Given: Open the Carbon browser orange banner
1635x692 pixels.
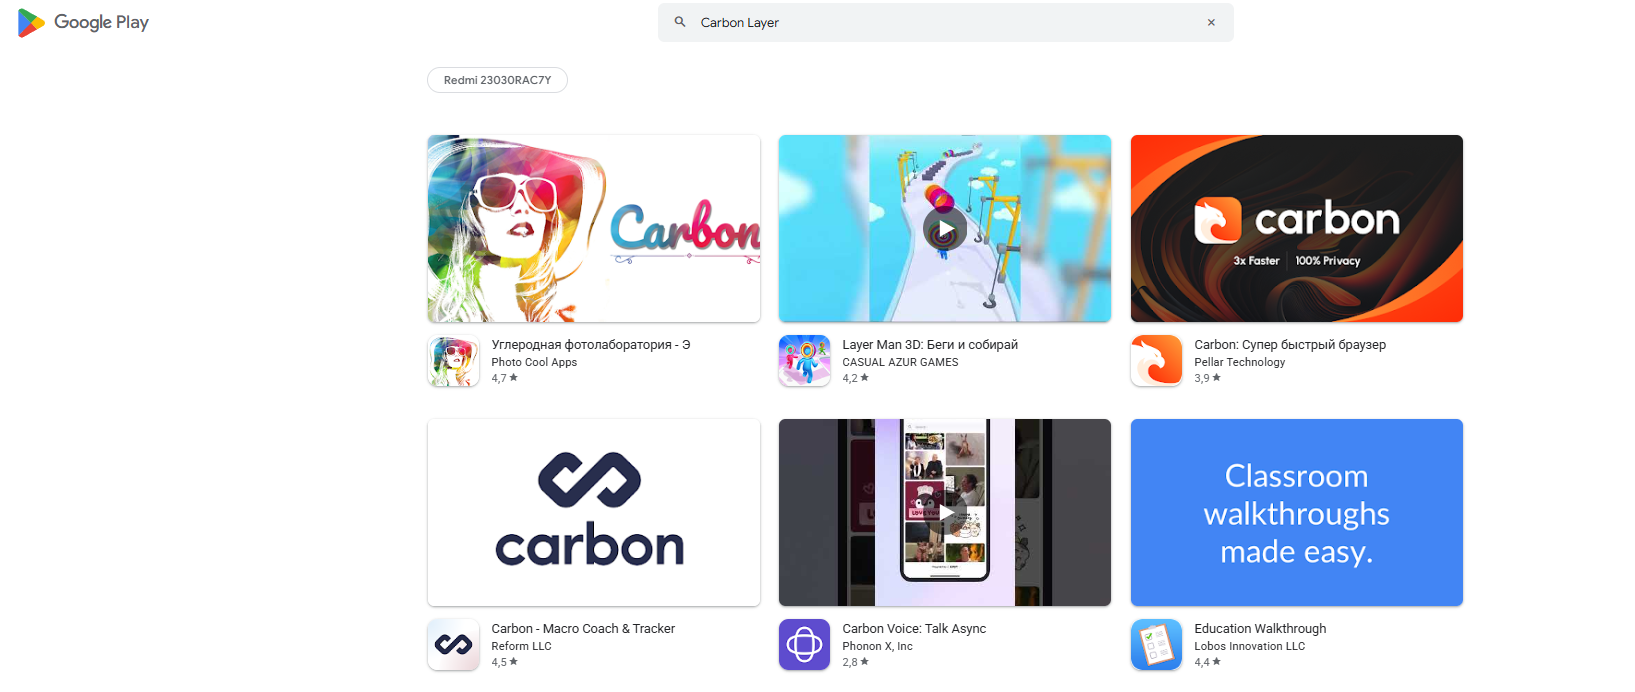Looking at the screenshot, I should (1297, 229).
